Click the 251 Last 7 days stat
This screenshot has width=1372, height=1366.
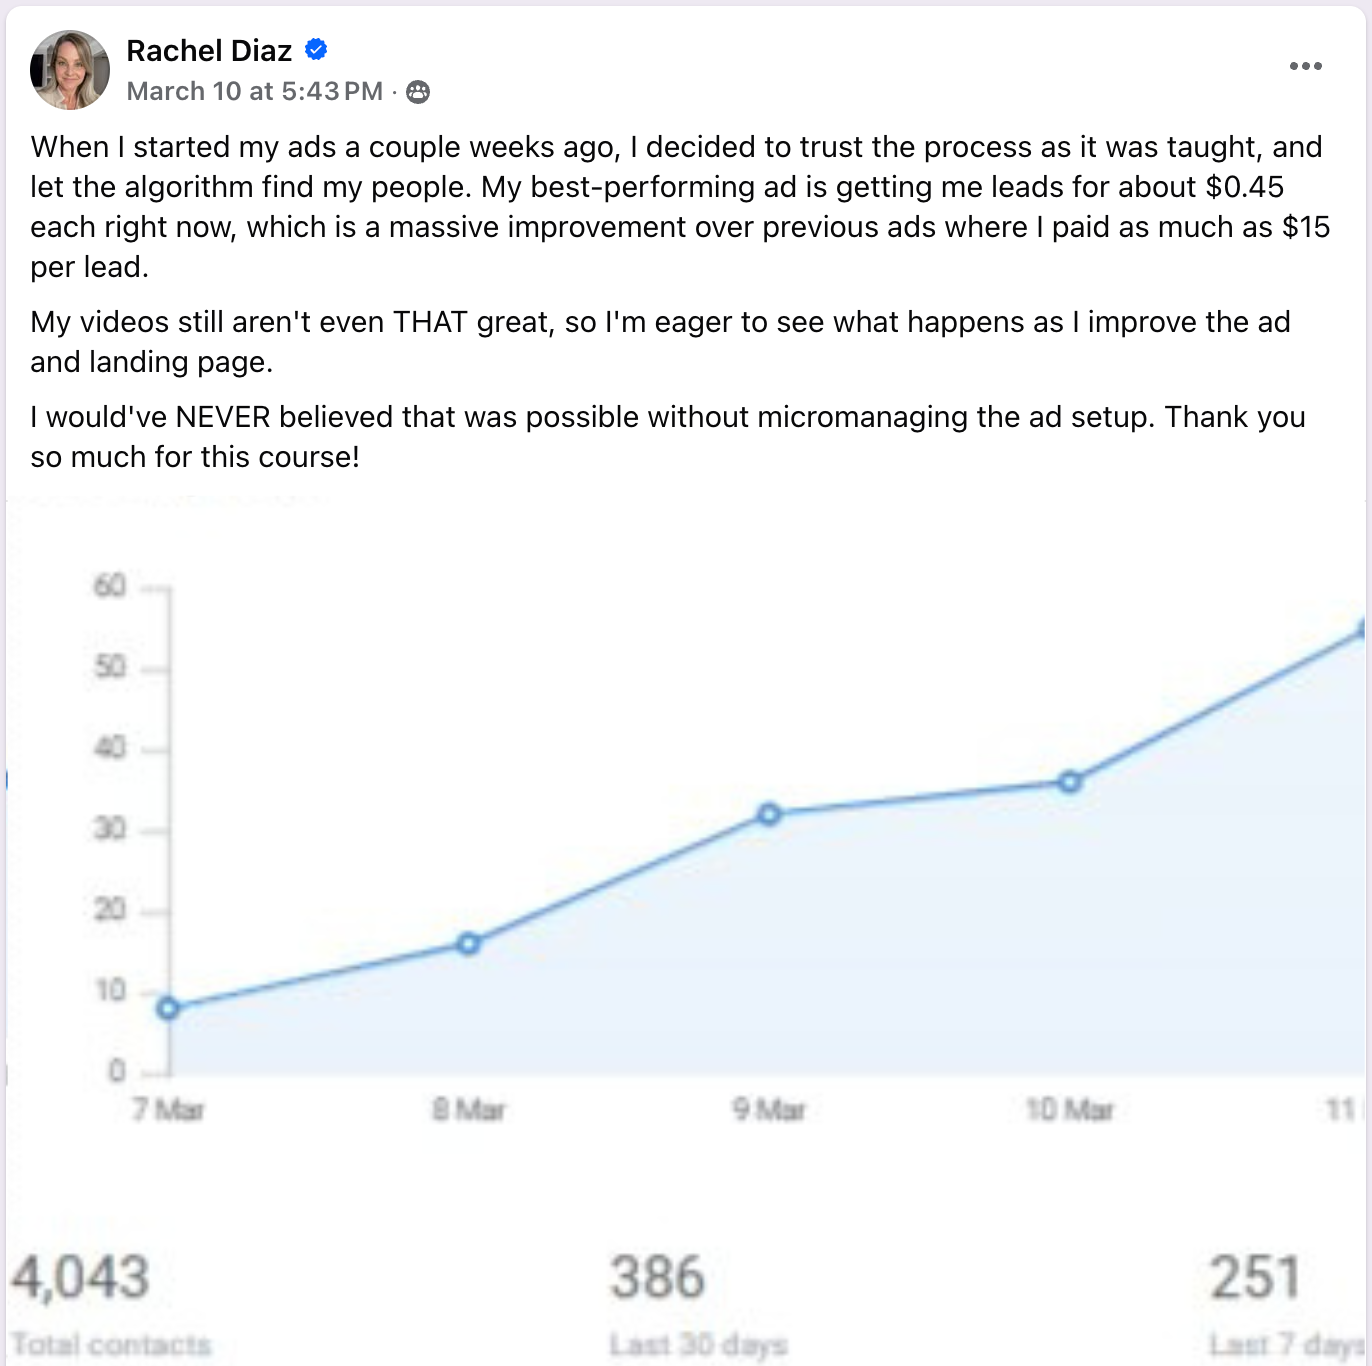1255,1277
